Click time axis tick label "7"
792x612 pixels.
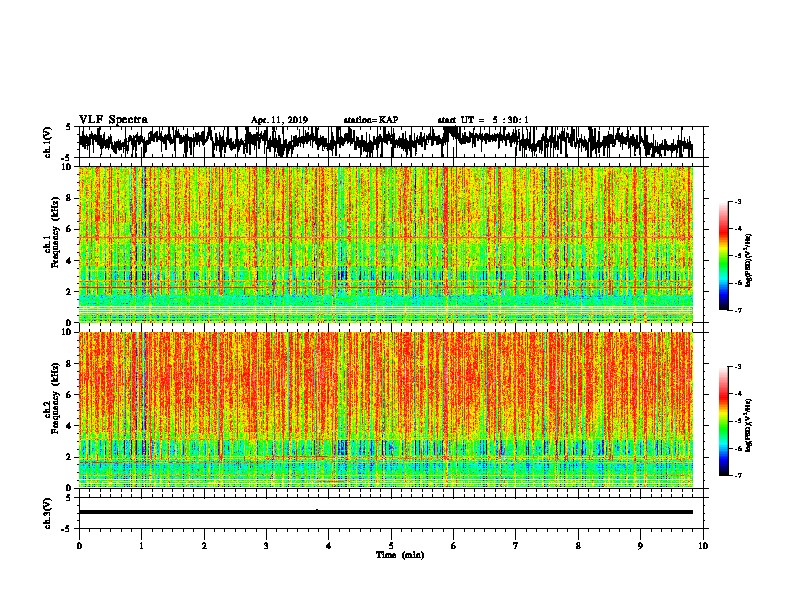pos(516,546)
